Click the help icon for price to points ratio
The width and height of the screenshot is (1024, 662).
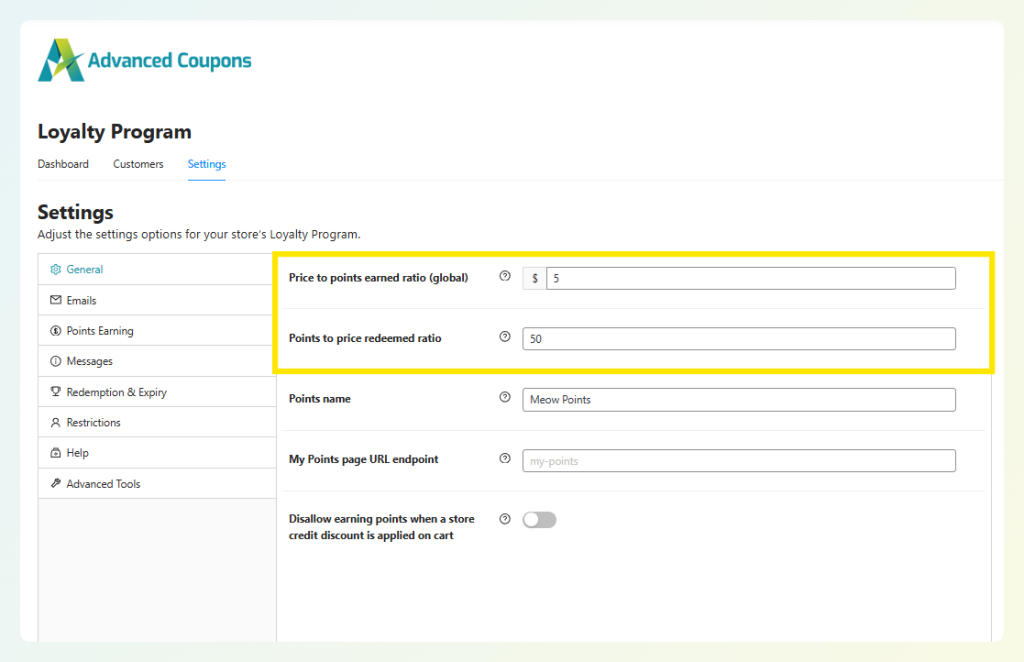click(x=505, y=276)
